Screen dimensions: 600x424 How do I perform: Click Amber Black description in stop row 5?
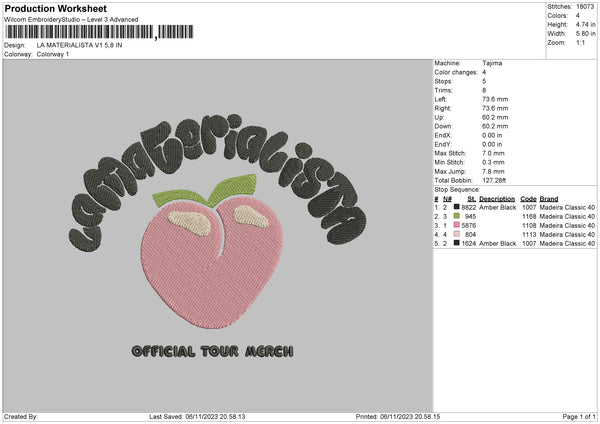497,243
